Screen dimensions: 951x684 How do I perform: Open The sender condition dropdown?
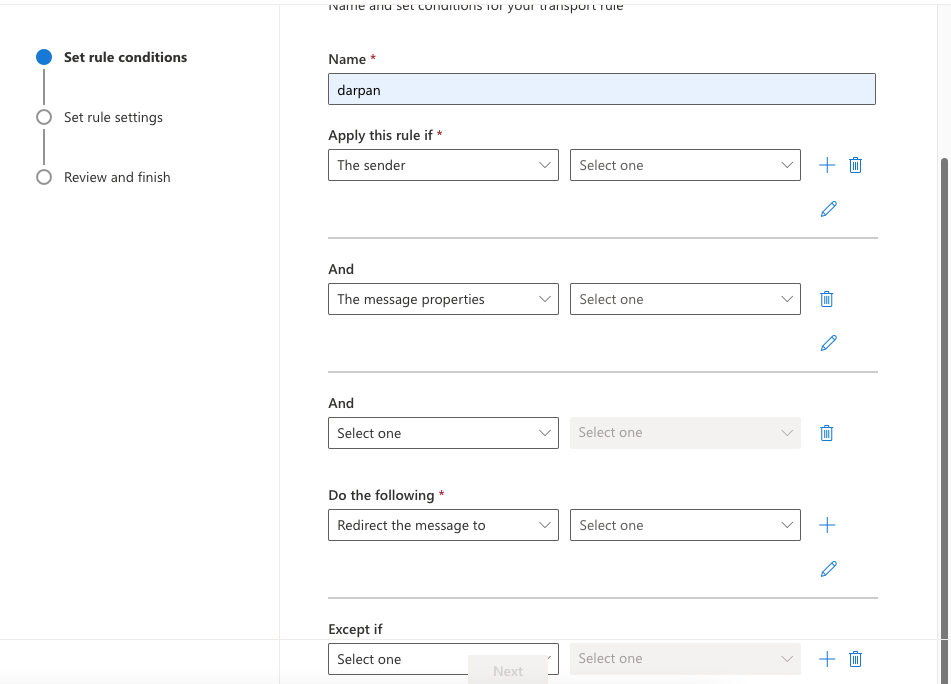(443, 165)
